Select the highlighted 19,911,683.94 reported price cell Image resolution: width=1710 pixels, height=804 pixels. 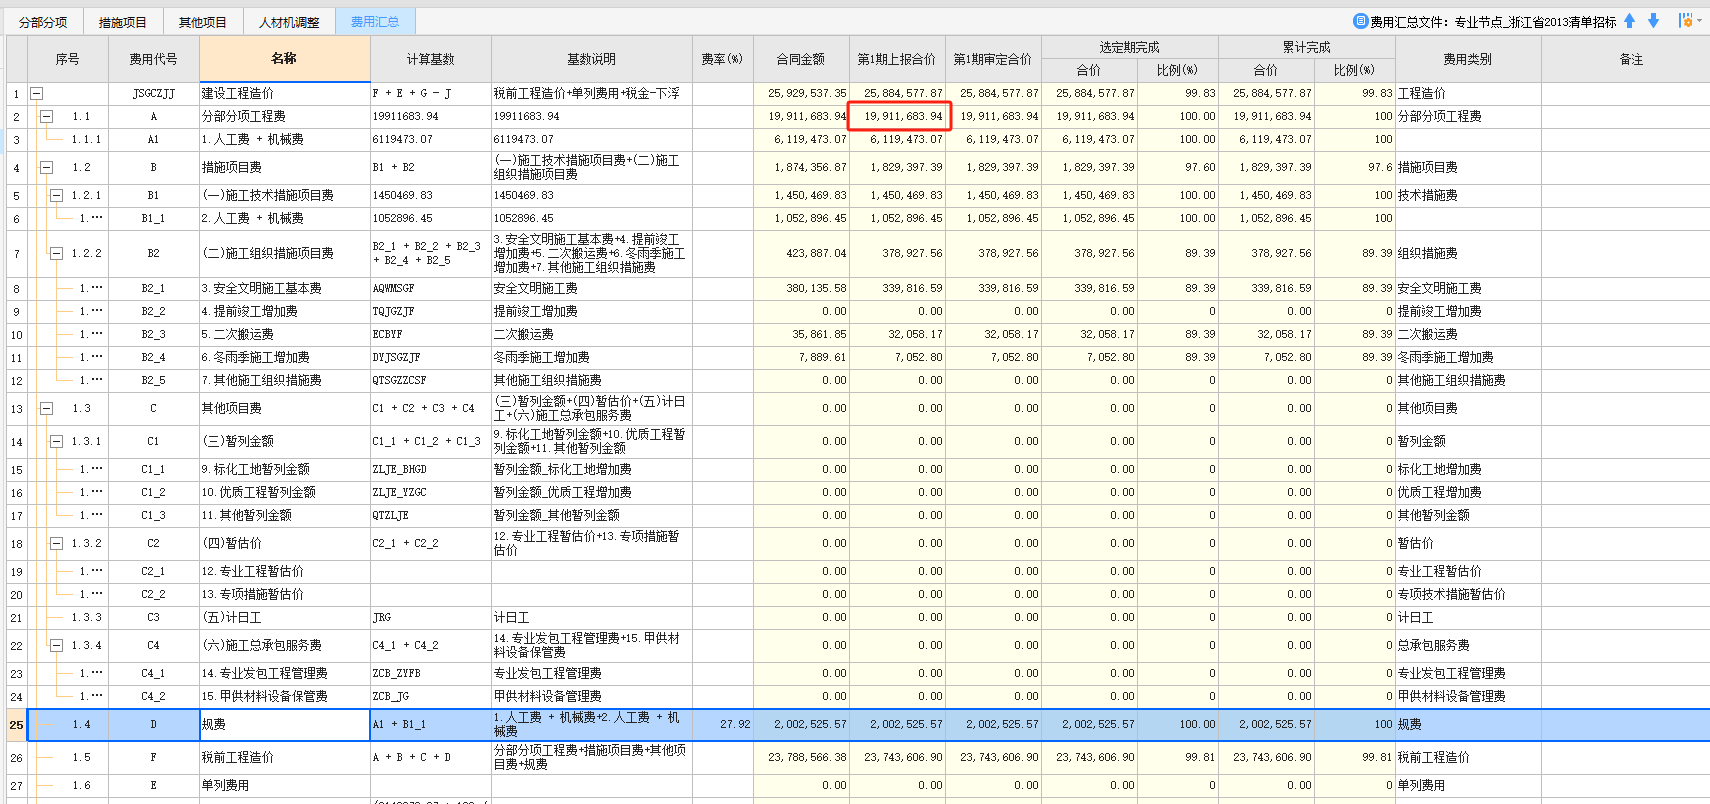[x=898, y=116]
